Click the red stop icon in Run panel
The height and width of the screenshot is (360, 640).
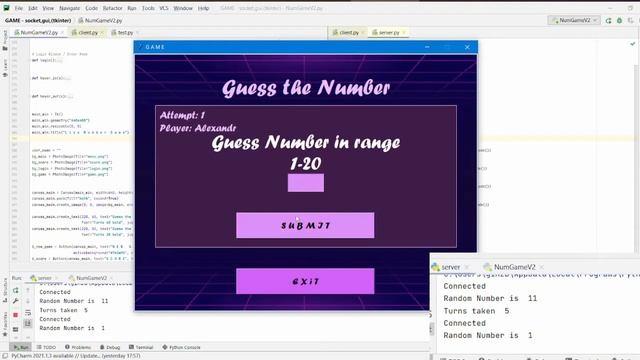pyautogui.click(x=16, y=315)
